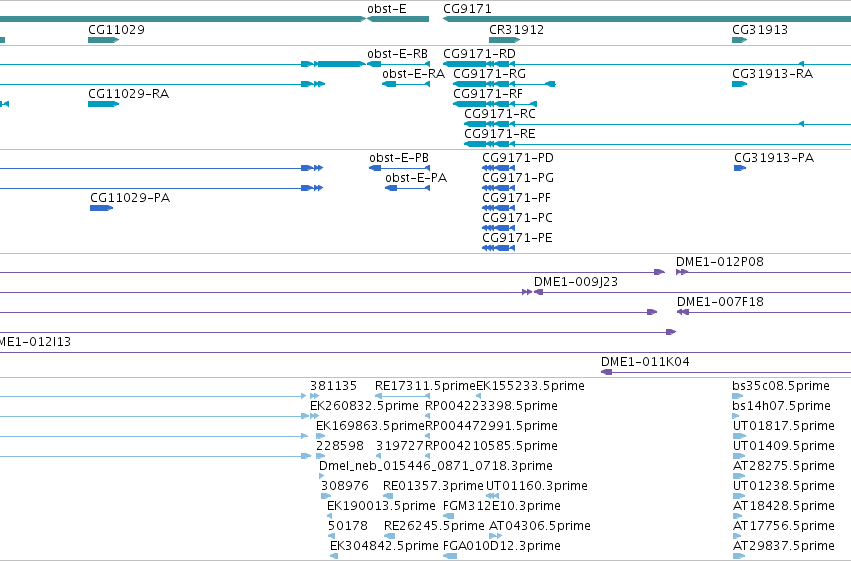Click transcript CG9171-RG label
The image size is (851, 561).
click(490, 74)
